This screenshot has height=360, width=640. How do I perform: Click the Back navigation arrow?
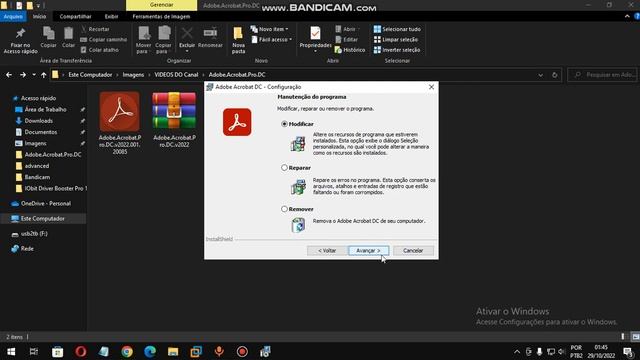(x=9, y=75)
